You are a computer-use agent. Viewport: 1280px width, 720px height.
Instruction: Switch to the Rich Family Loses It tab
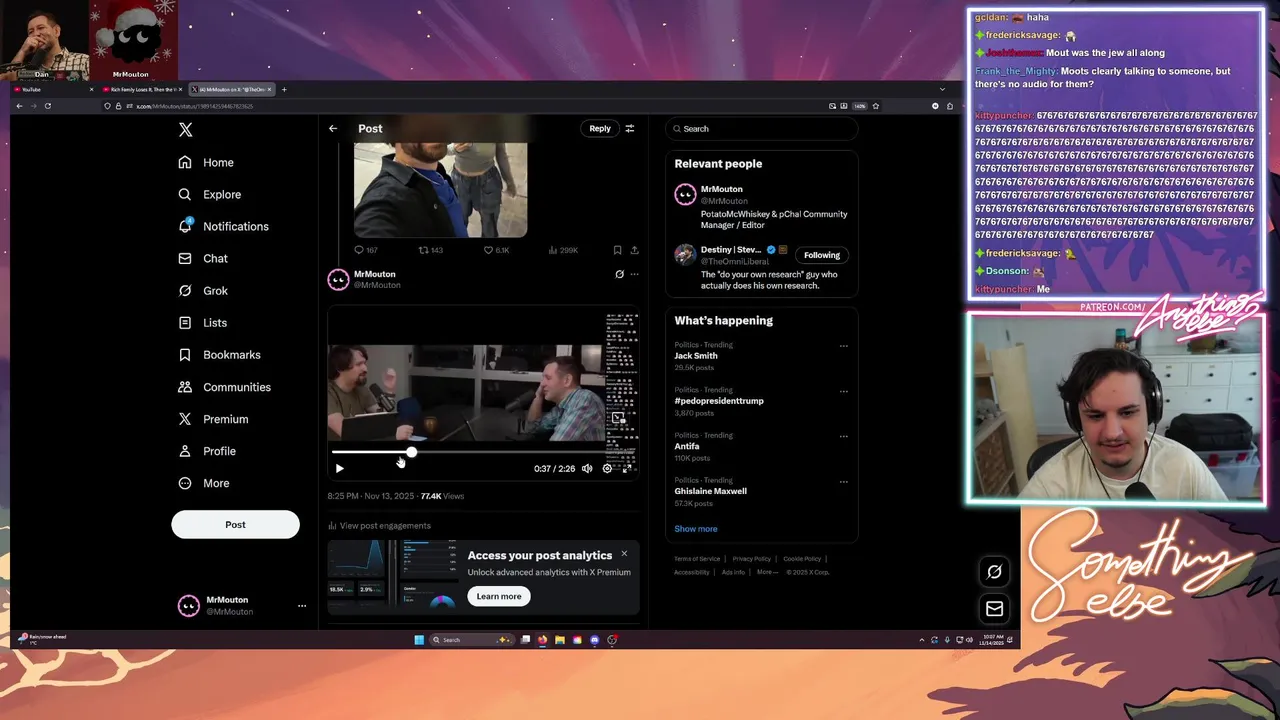(x=143, y=89)
